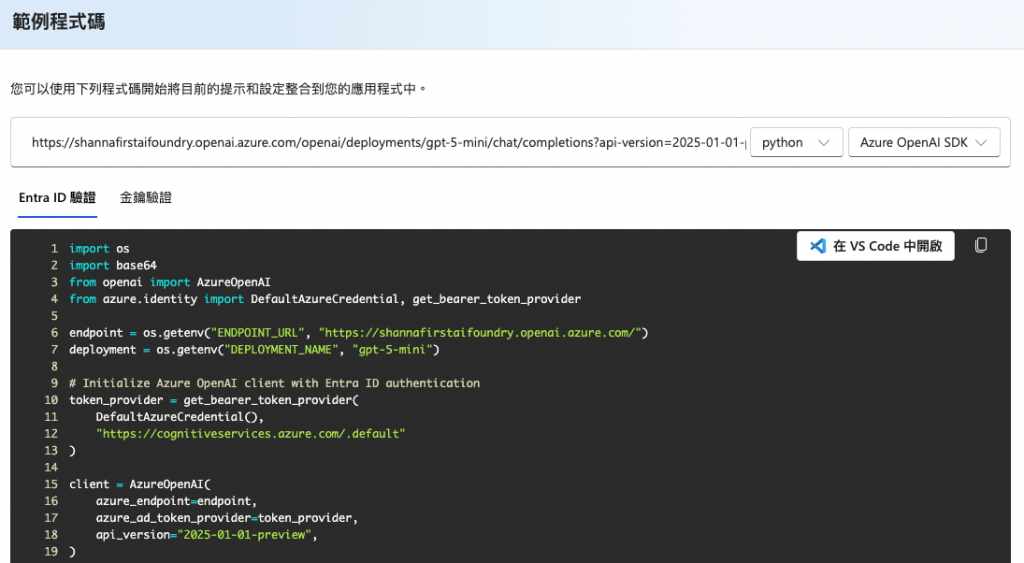
Task: Click the '# Initialize Azure OpenAI client' comment
Action: tap(274, 383)
